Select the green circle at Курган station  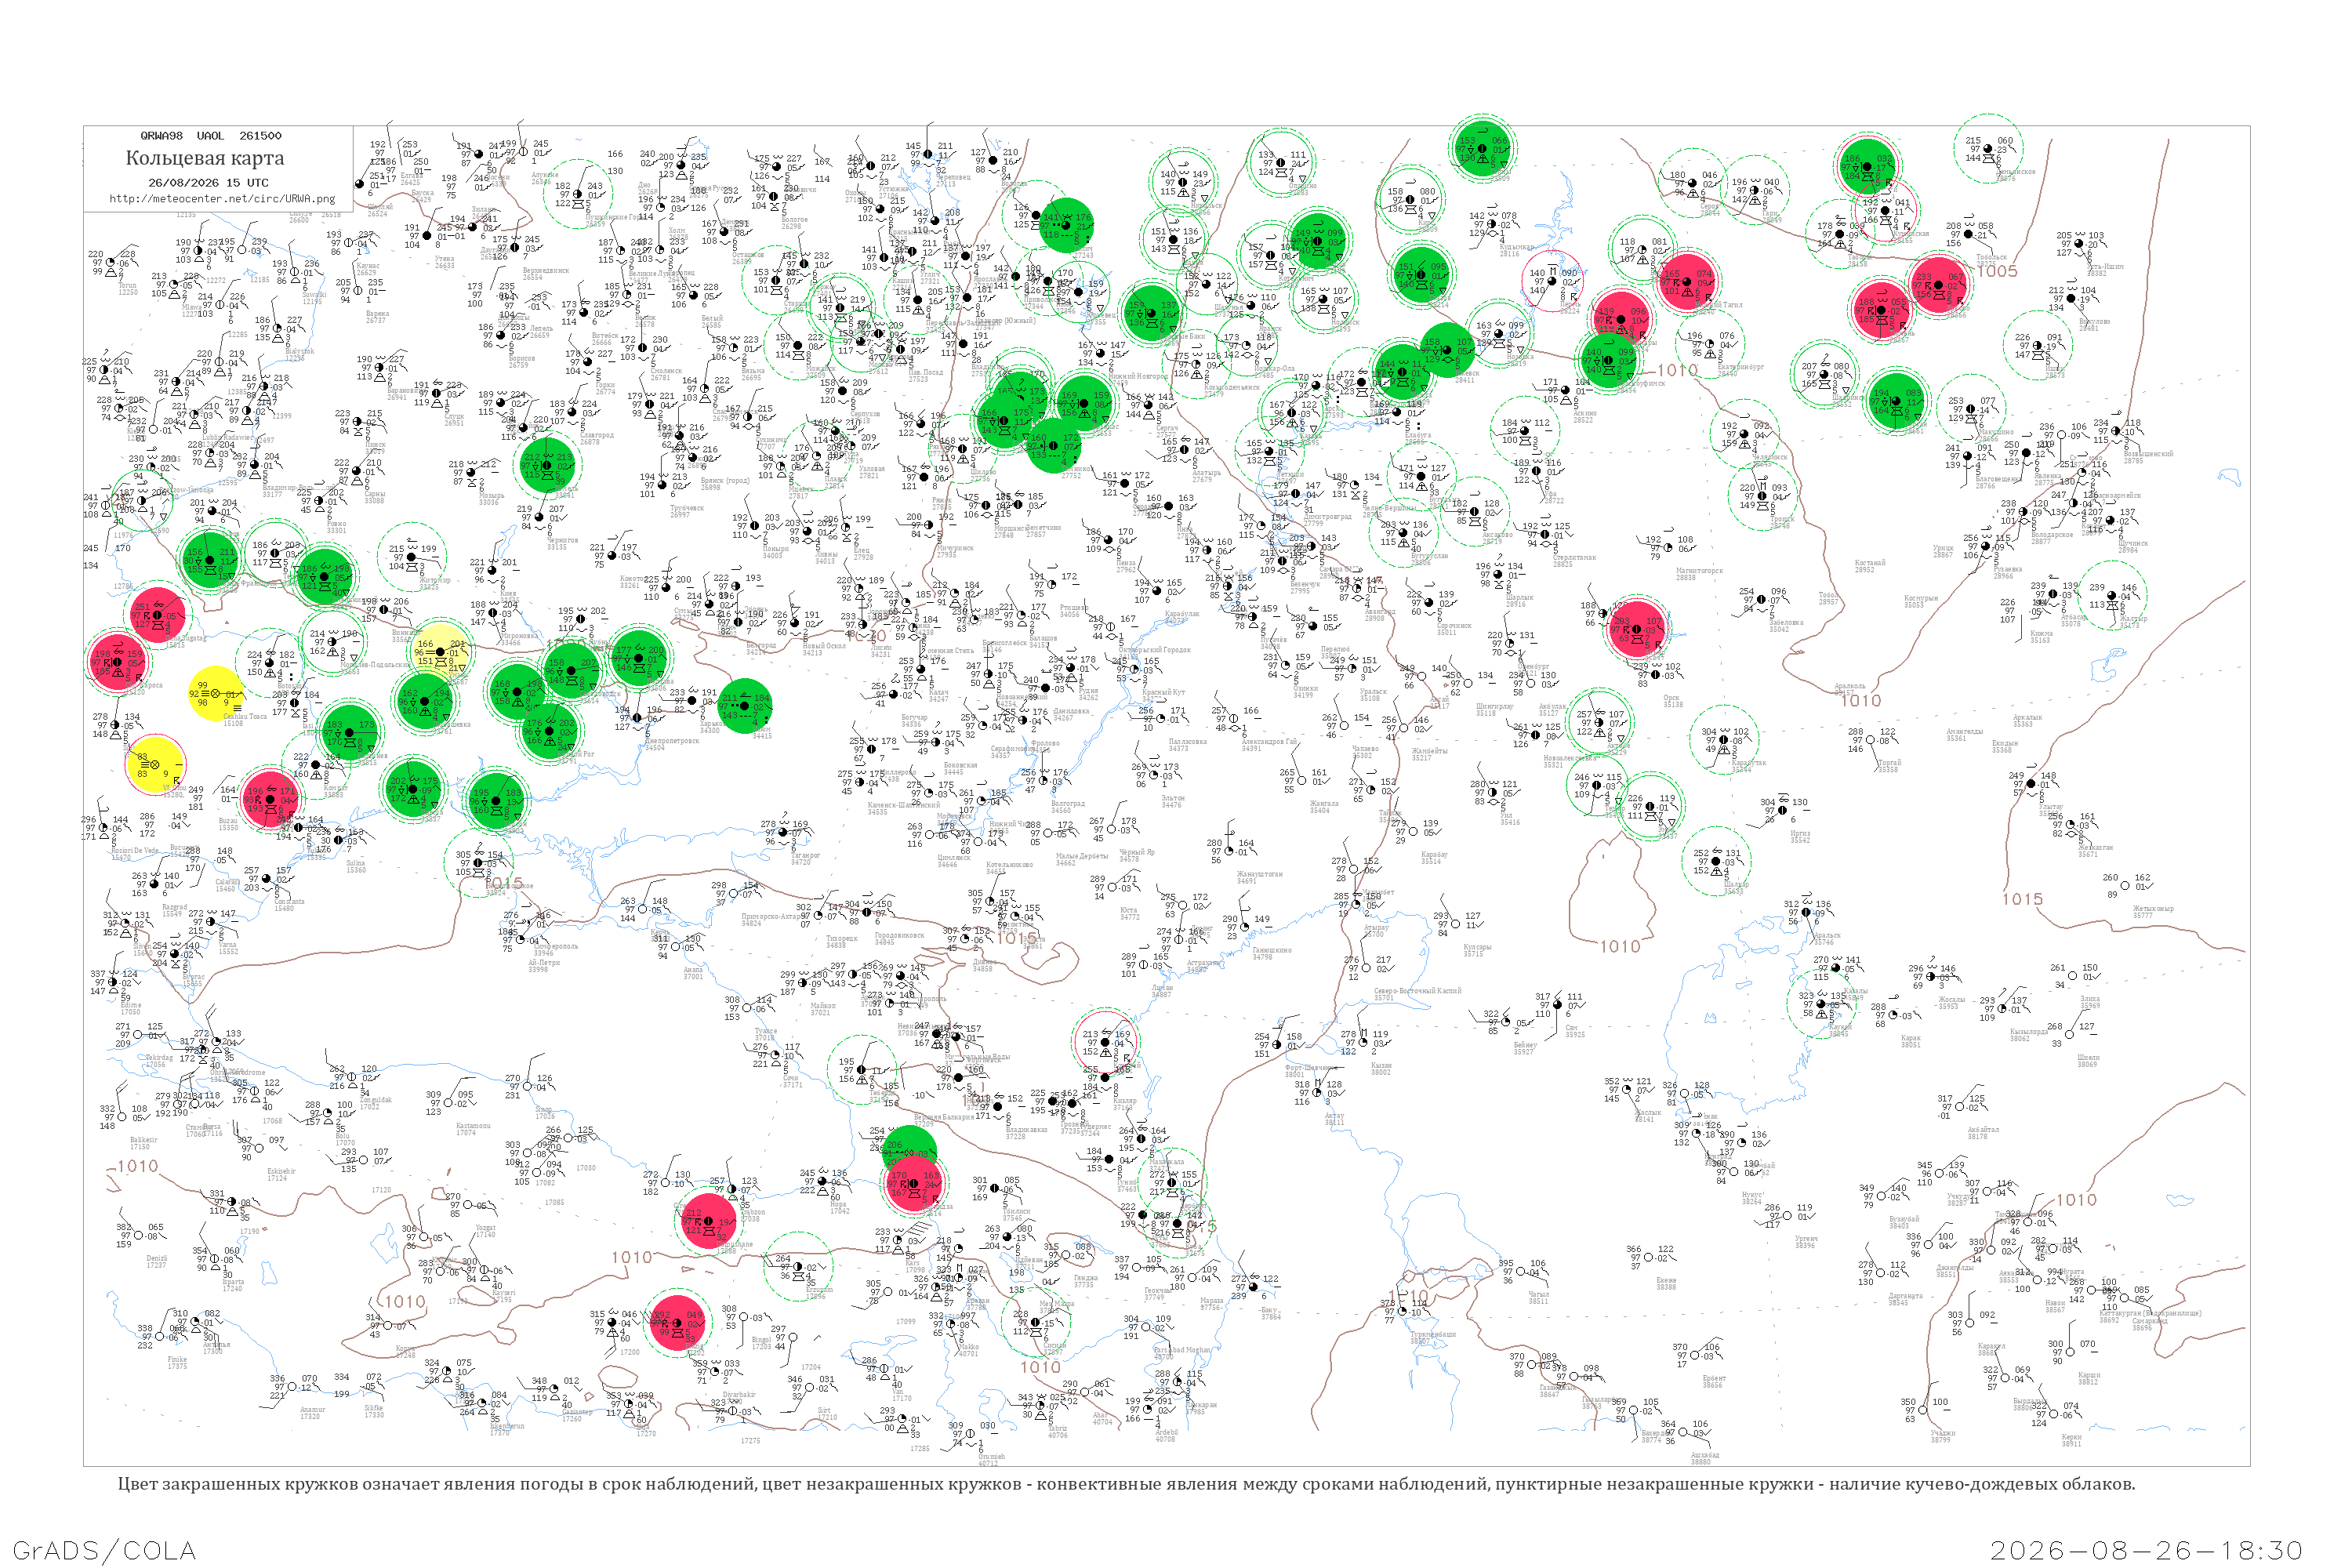[x=1896, y=402]
